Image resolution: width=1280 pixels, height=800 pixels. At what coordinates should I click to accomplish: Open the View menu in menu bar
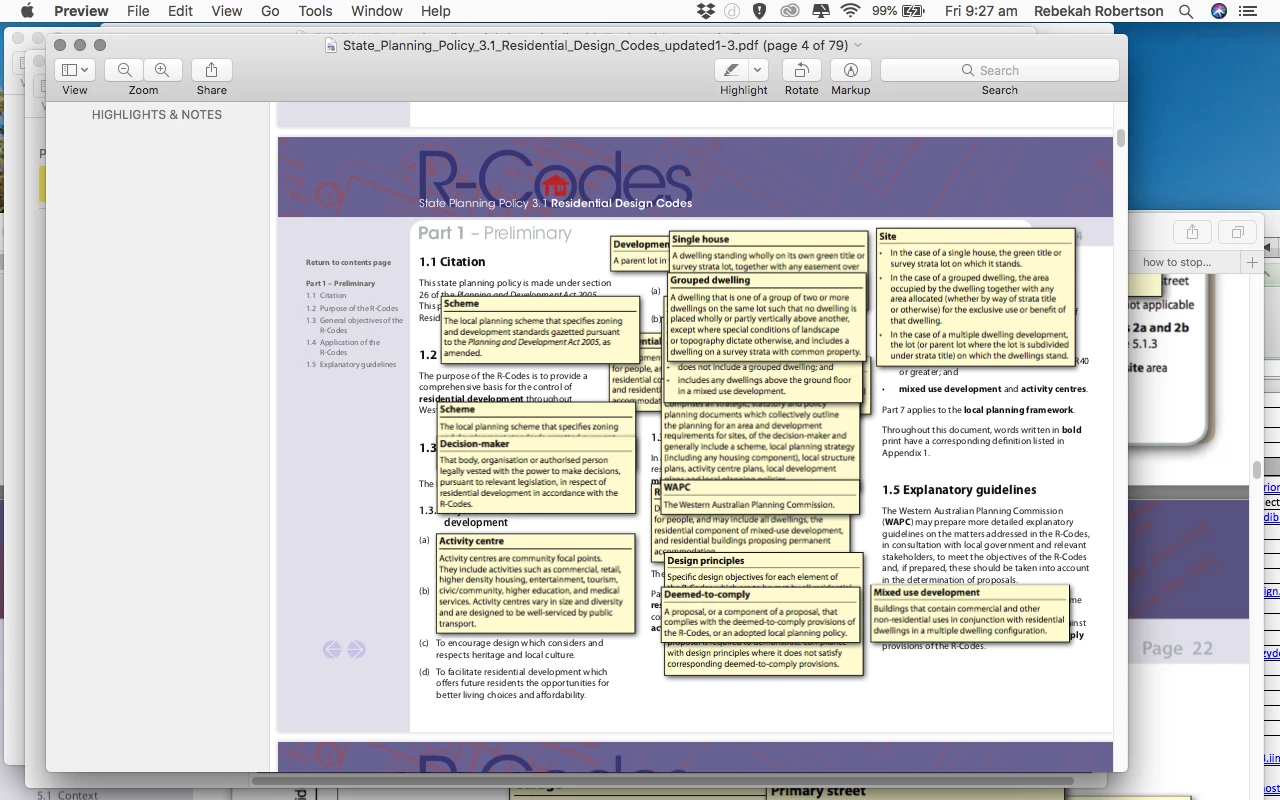click(x=227, y=11)
